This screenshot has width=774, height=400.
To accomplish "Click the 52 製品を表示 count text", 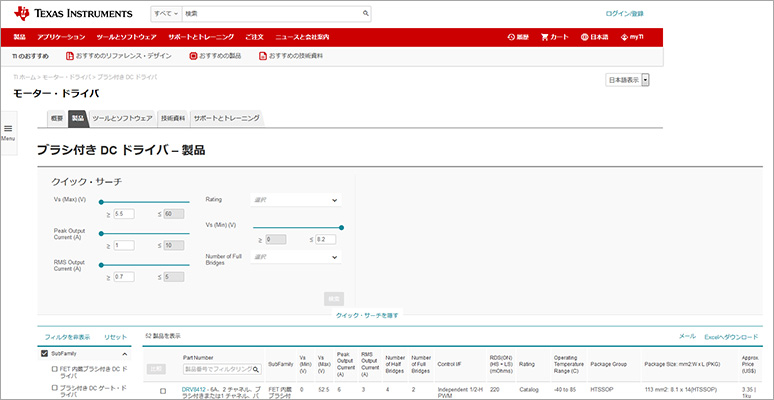I will [x=163, y=336].
